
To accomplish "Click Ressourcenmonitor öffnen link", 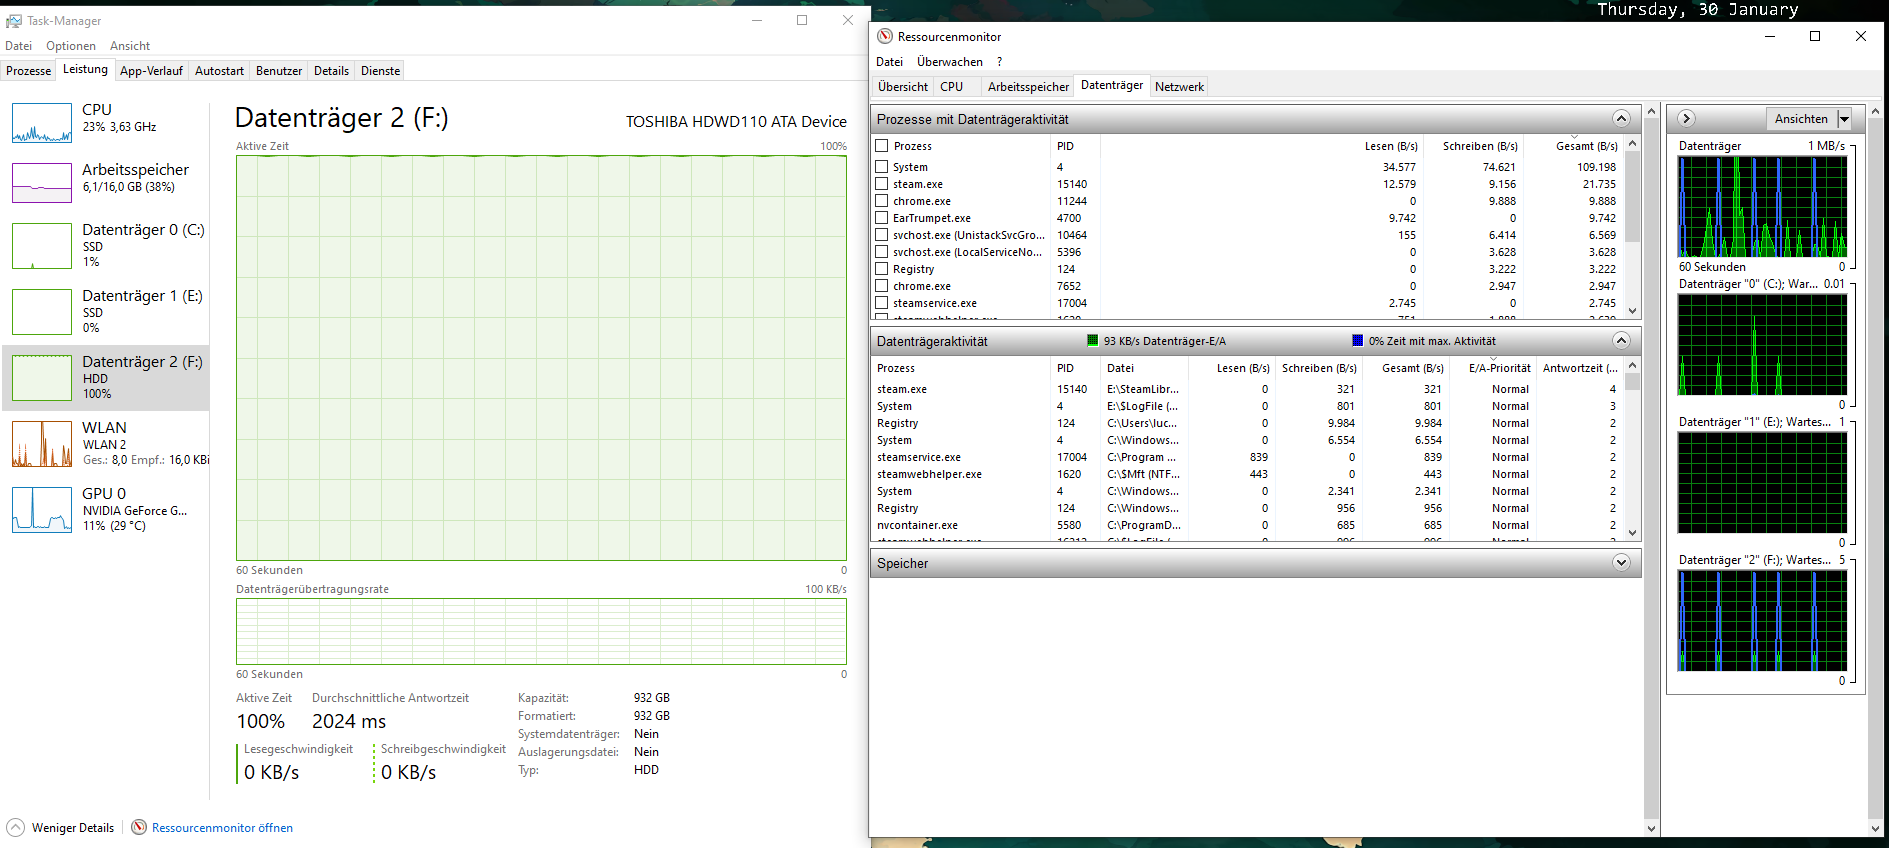I will [x=222, y=827].
